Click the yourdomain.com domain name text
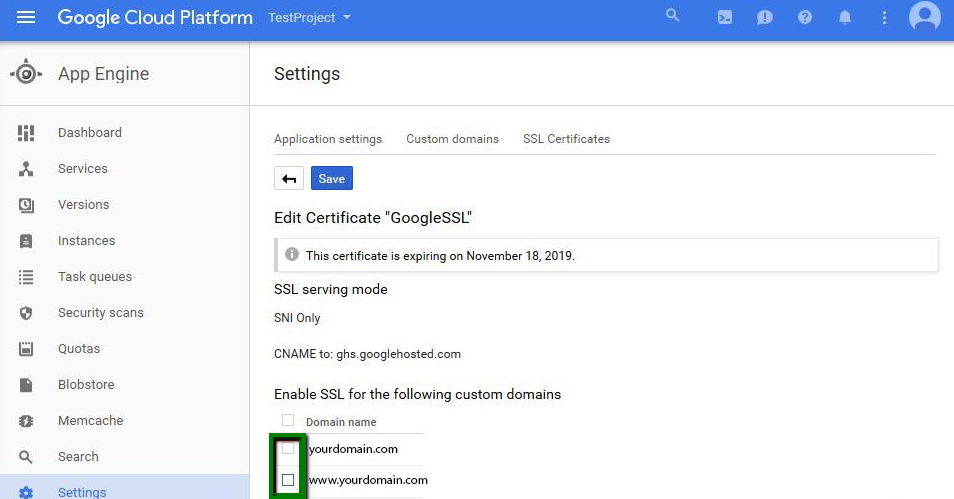954x499 pixels. click(353, 449)
